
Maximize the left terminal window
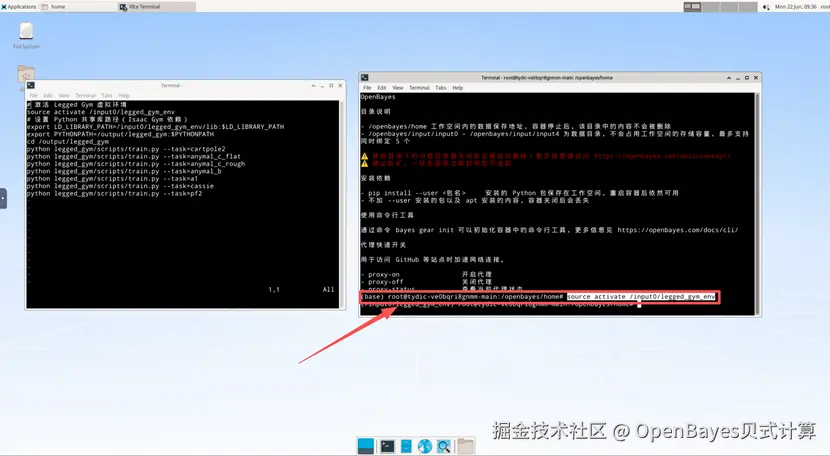[x=331, y=85]
